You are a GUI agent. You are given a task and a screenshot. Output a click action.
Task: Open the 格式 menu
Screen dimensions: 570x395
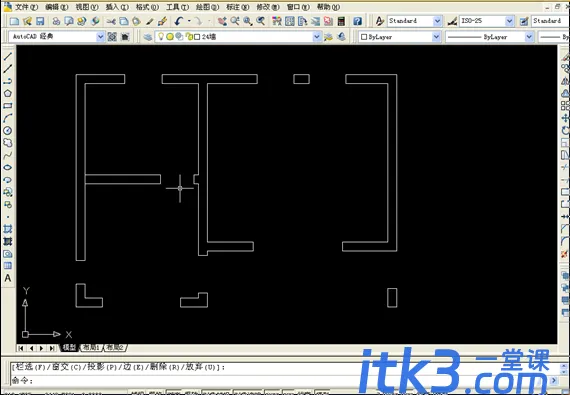[147, 7]
